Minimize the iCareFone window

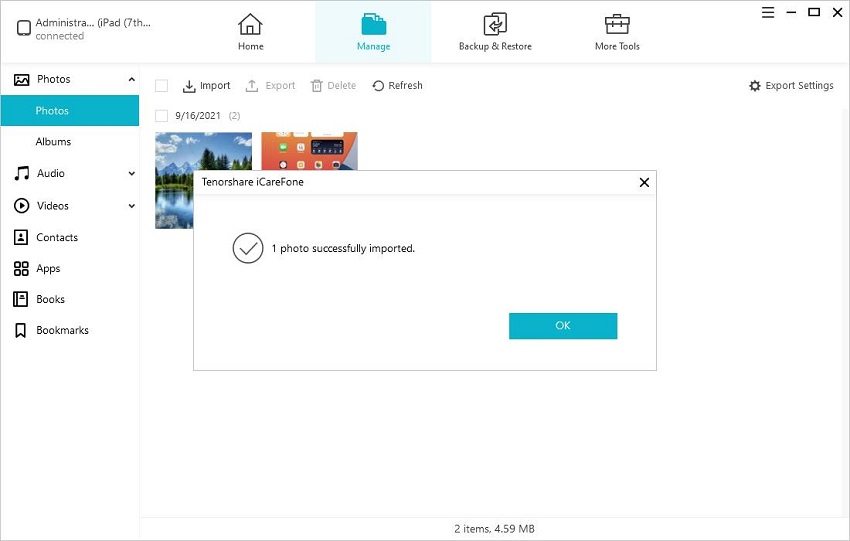(791, 12)
